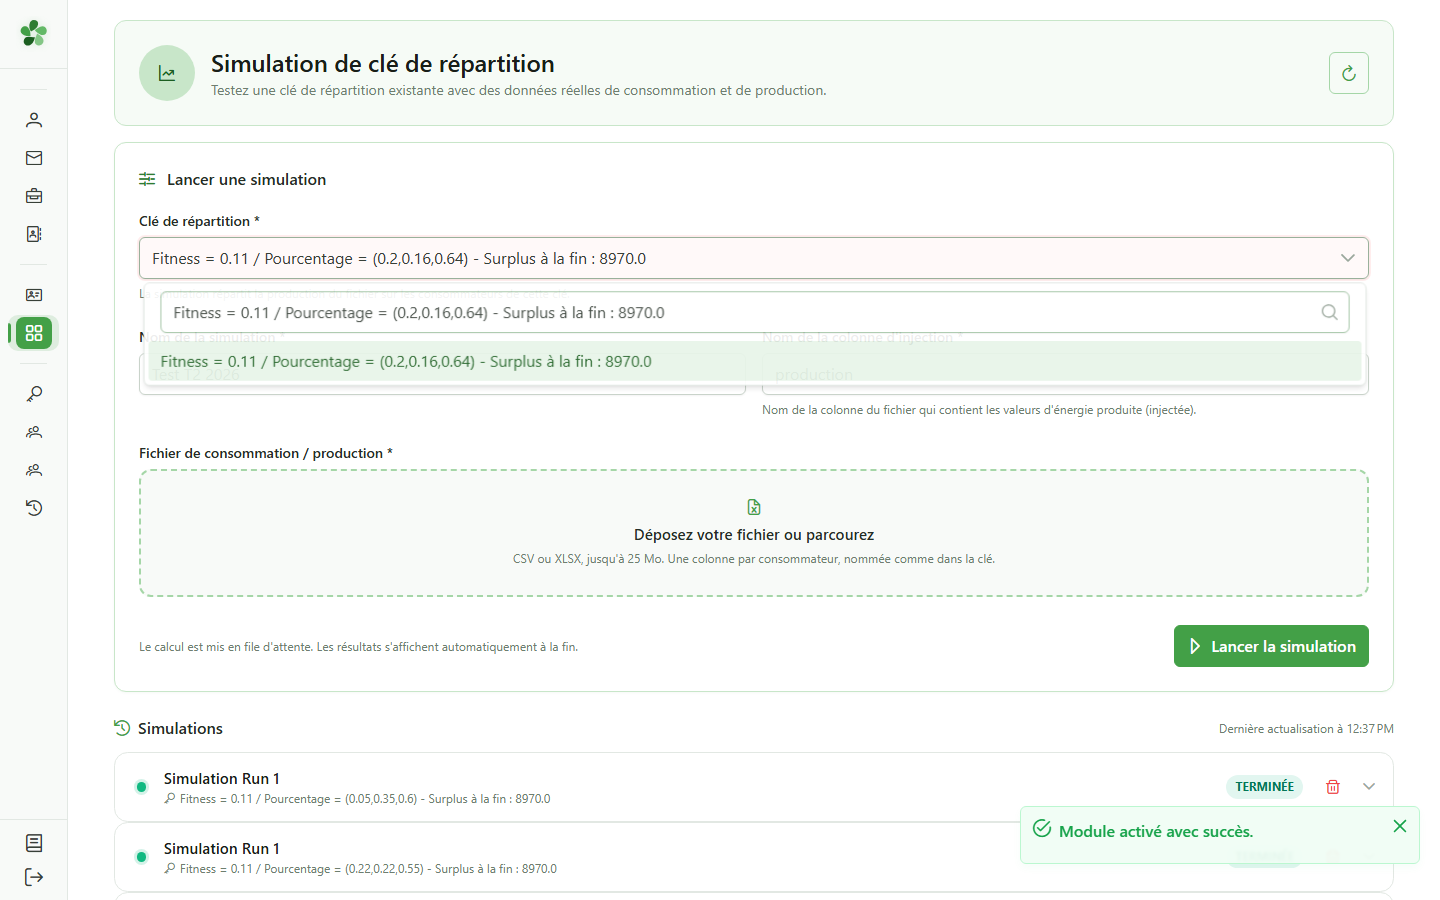Image resolution: width=1440 pixels, height=900 pixels.
Task: Click the sliders icon next to Lancer une simulation
Action: [x=147, y=179]
